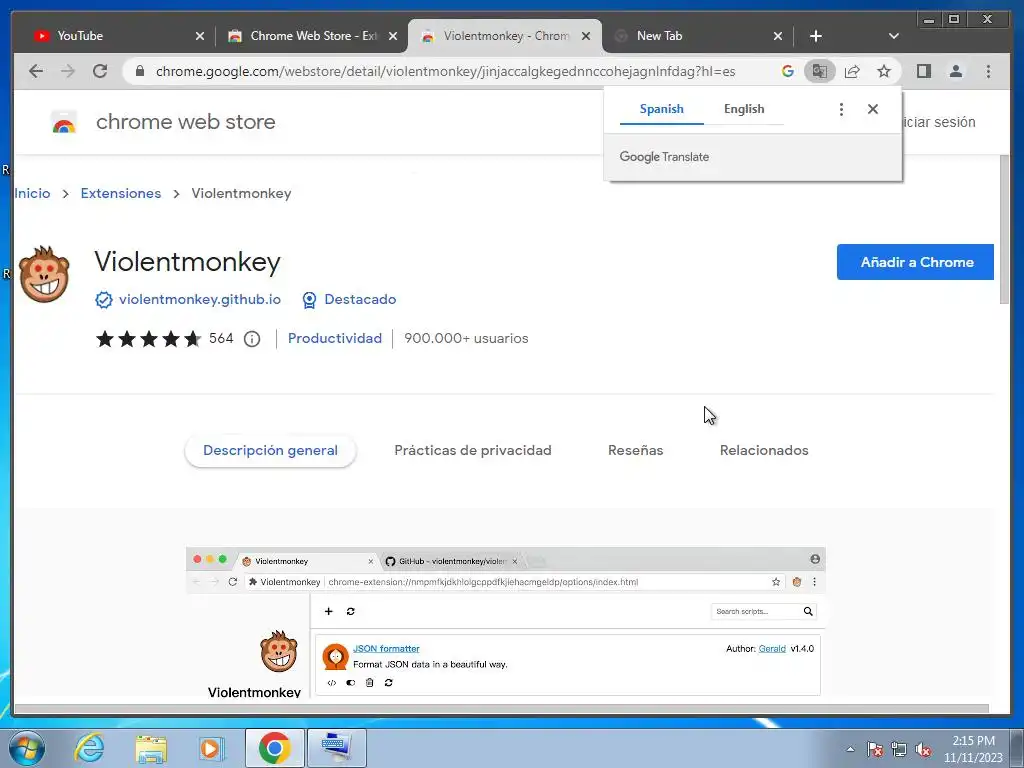
Task: Click Añadir a Chrome button
Action: click(x=915, y=262)
